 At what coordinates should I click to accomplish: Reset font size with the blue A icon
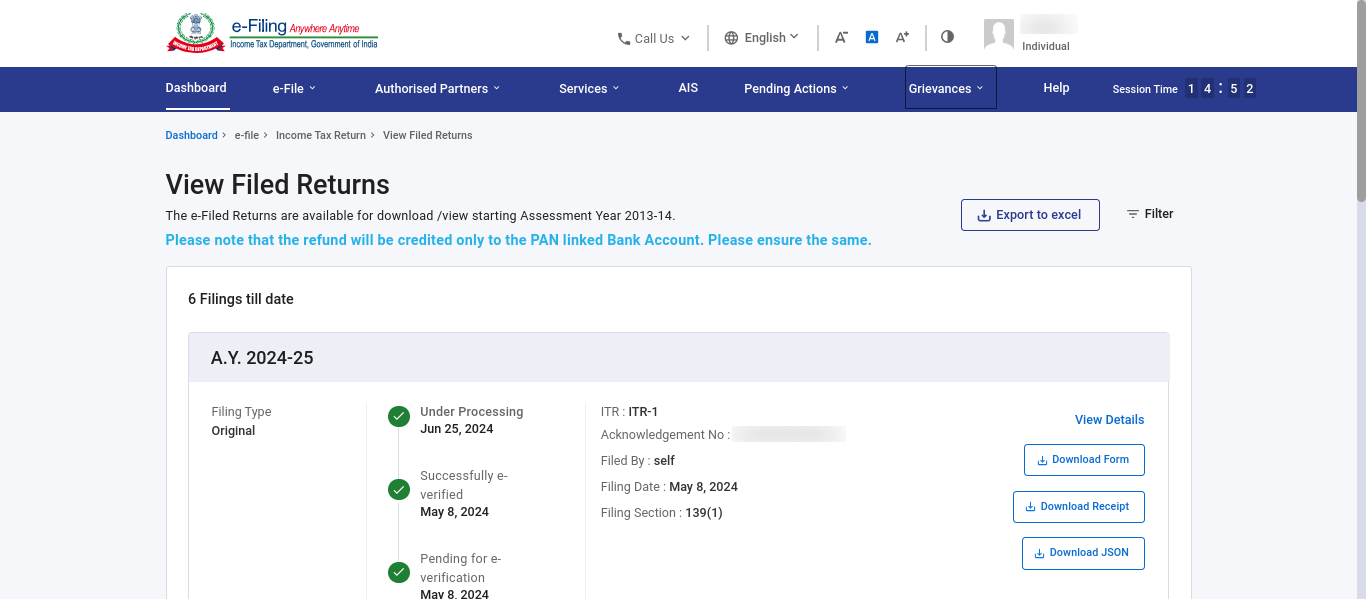(x=871, y=37)
